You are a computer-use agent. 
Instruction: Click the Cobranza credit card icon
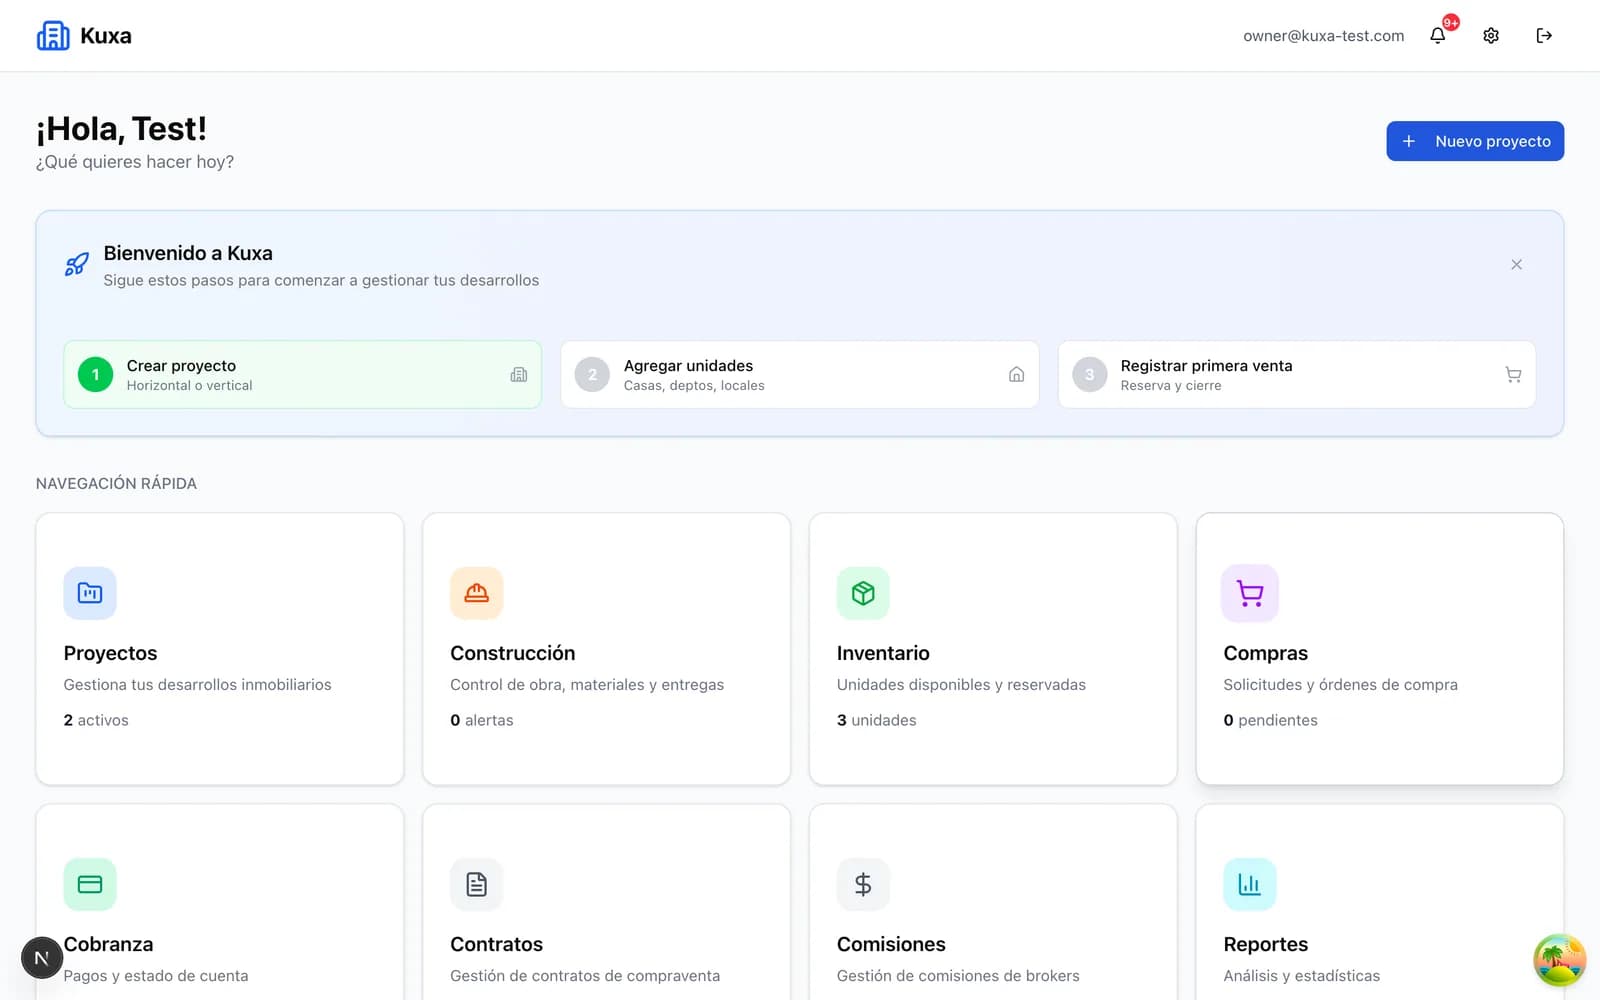[x=90, y=884]
